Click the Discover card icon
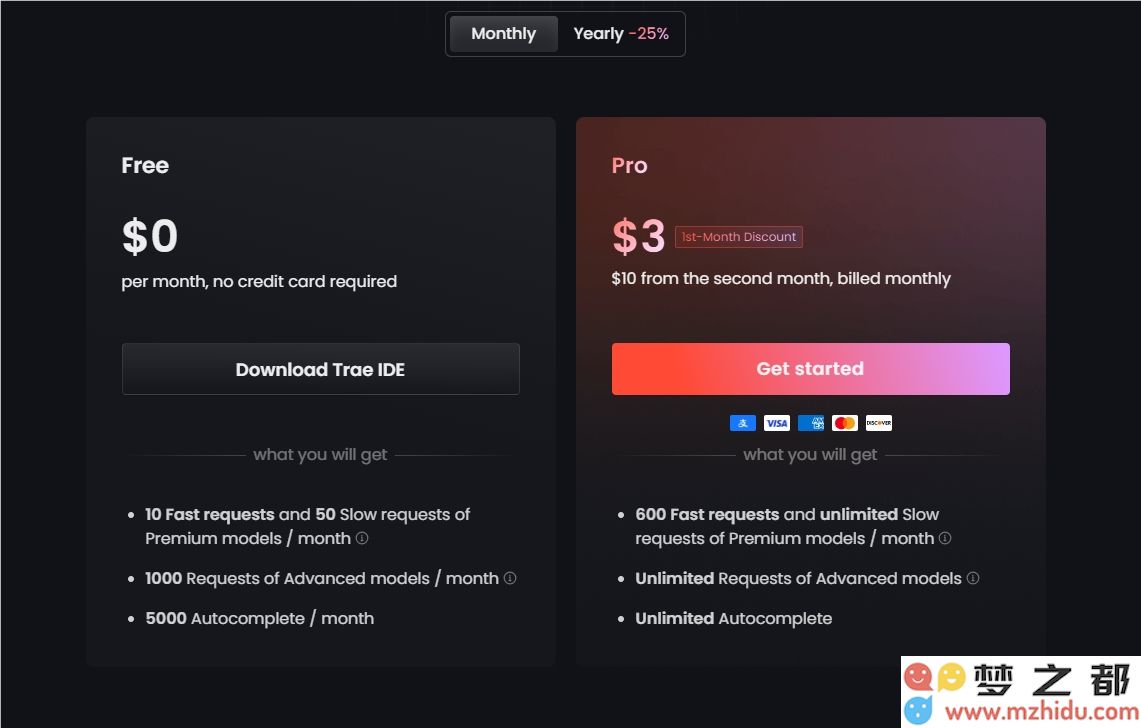This screenshot has height=728, width=1141. pos(878,423)
